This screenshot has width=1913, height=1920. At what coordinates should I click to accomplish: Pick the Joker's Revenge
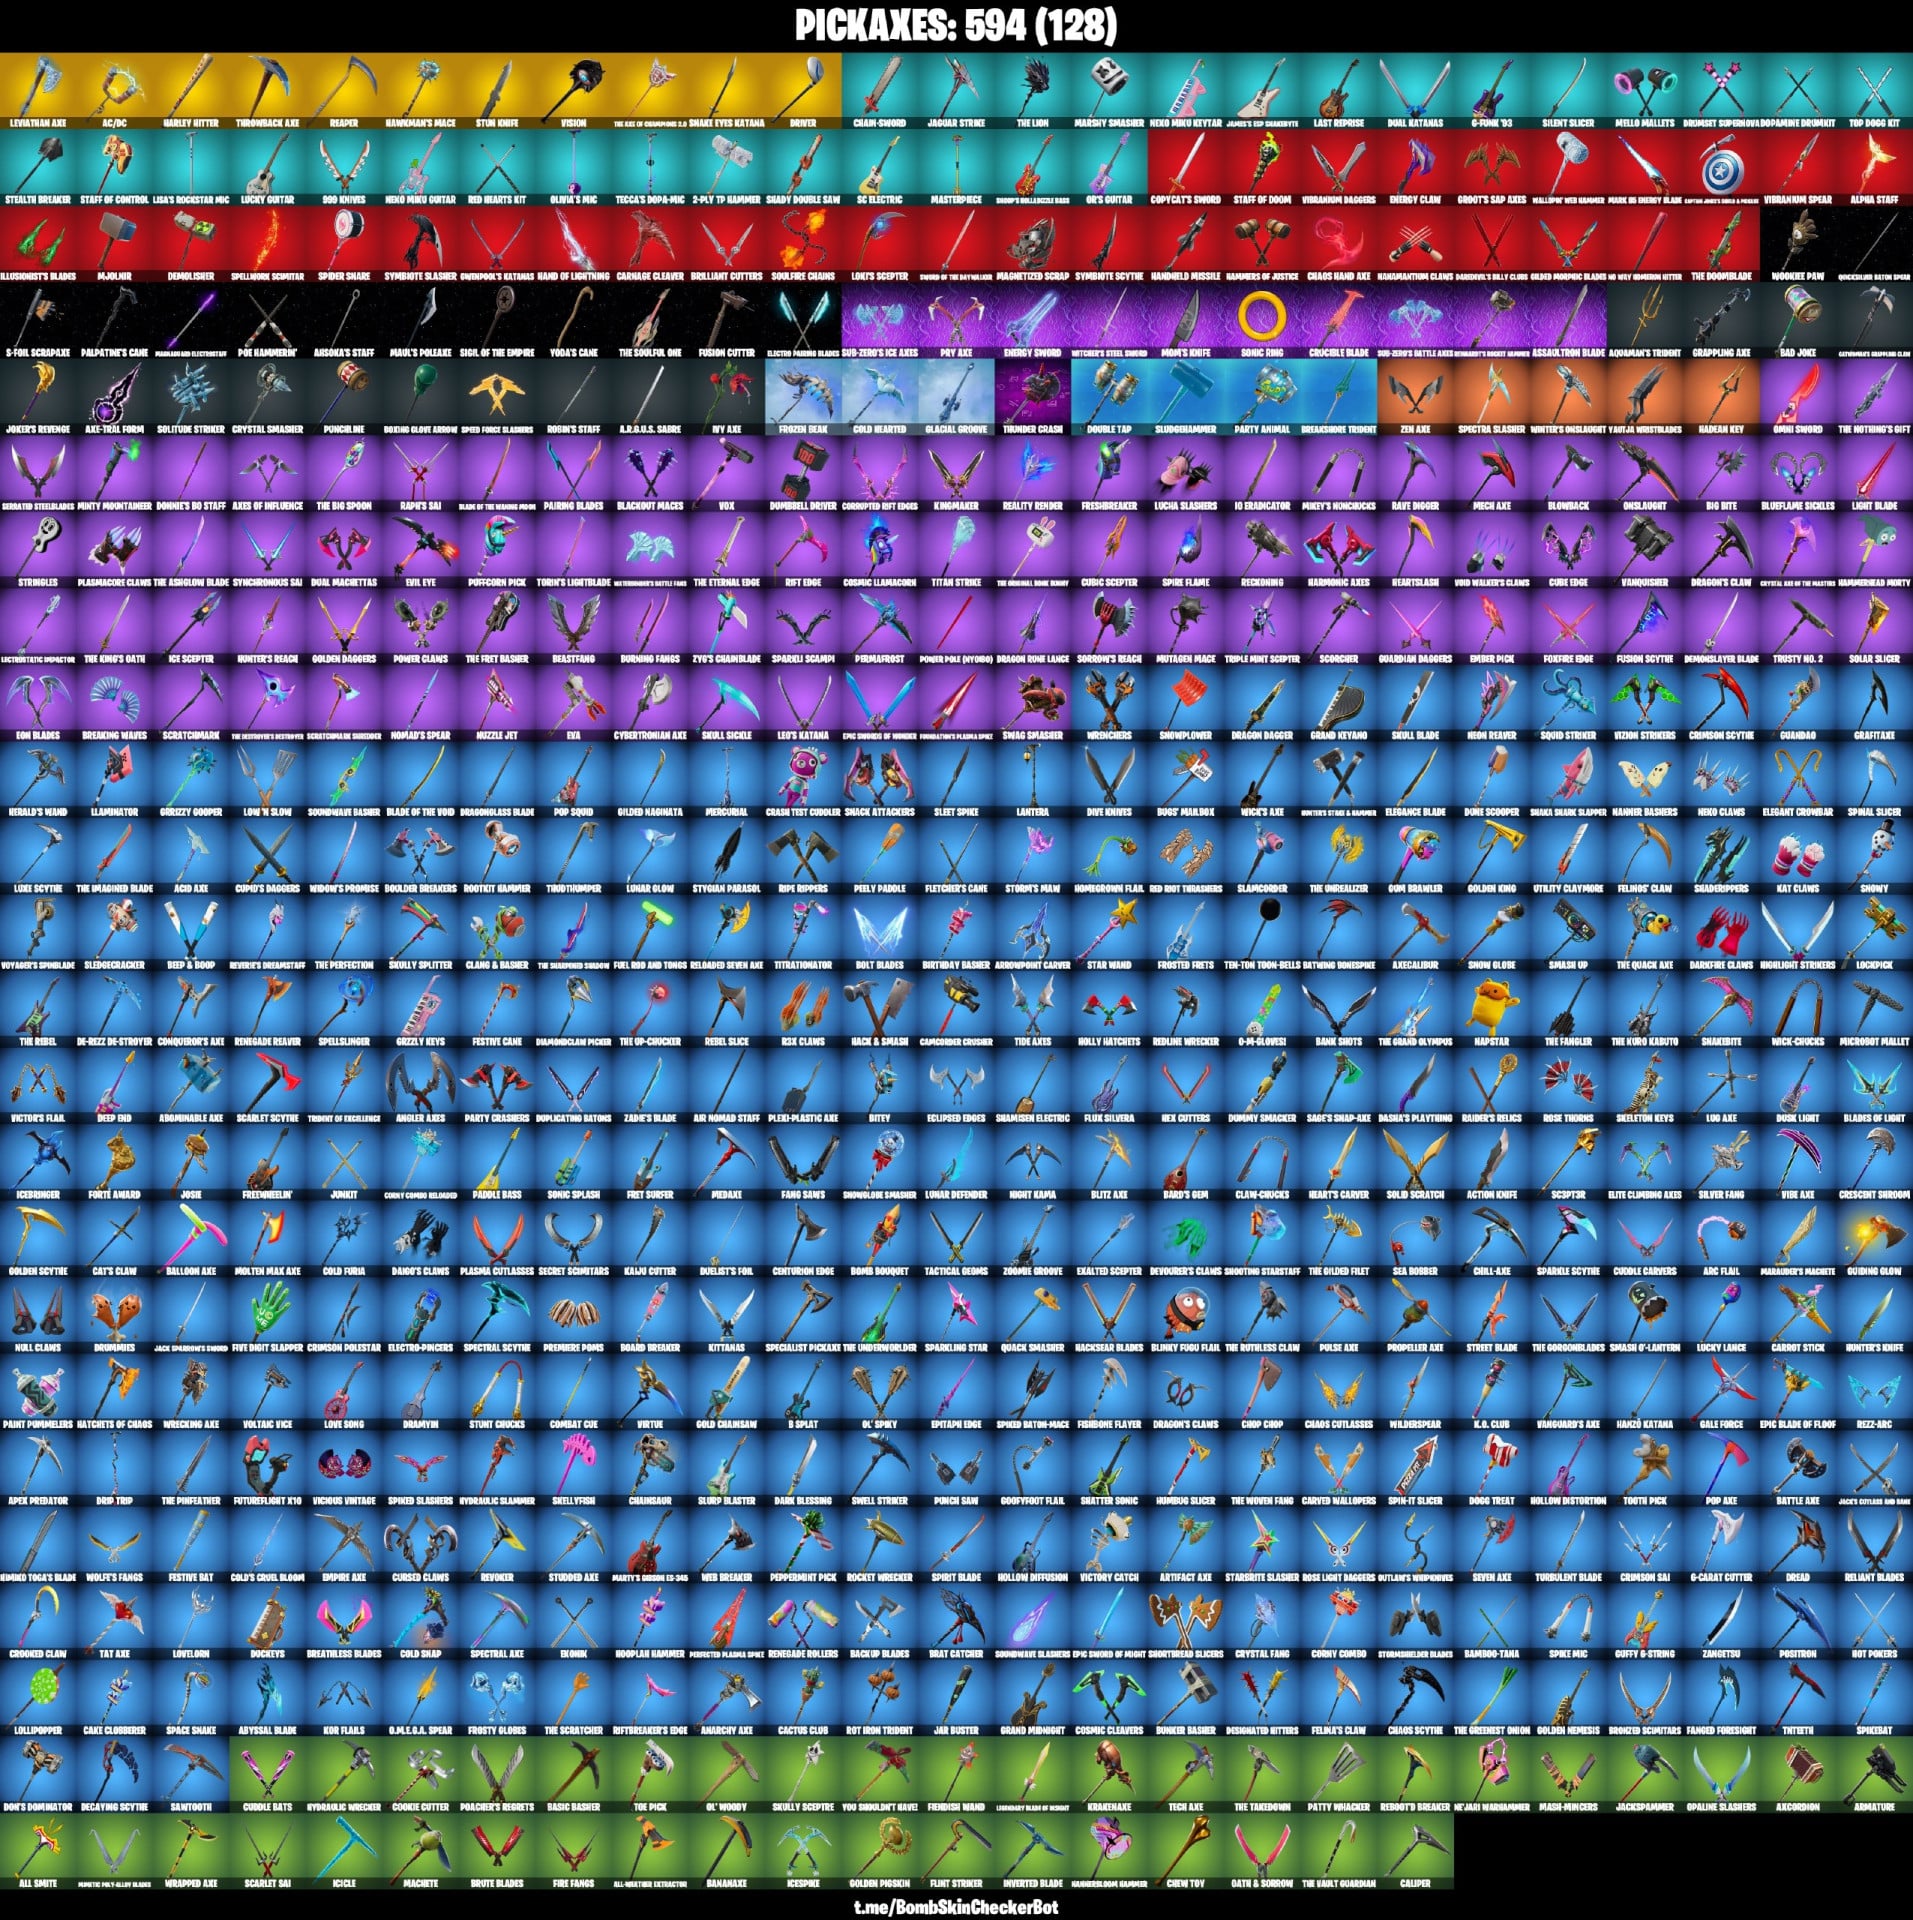coord(38,398)
